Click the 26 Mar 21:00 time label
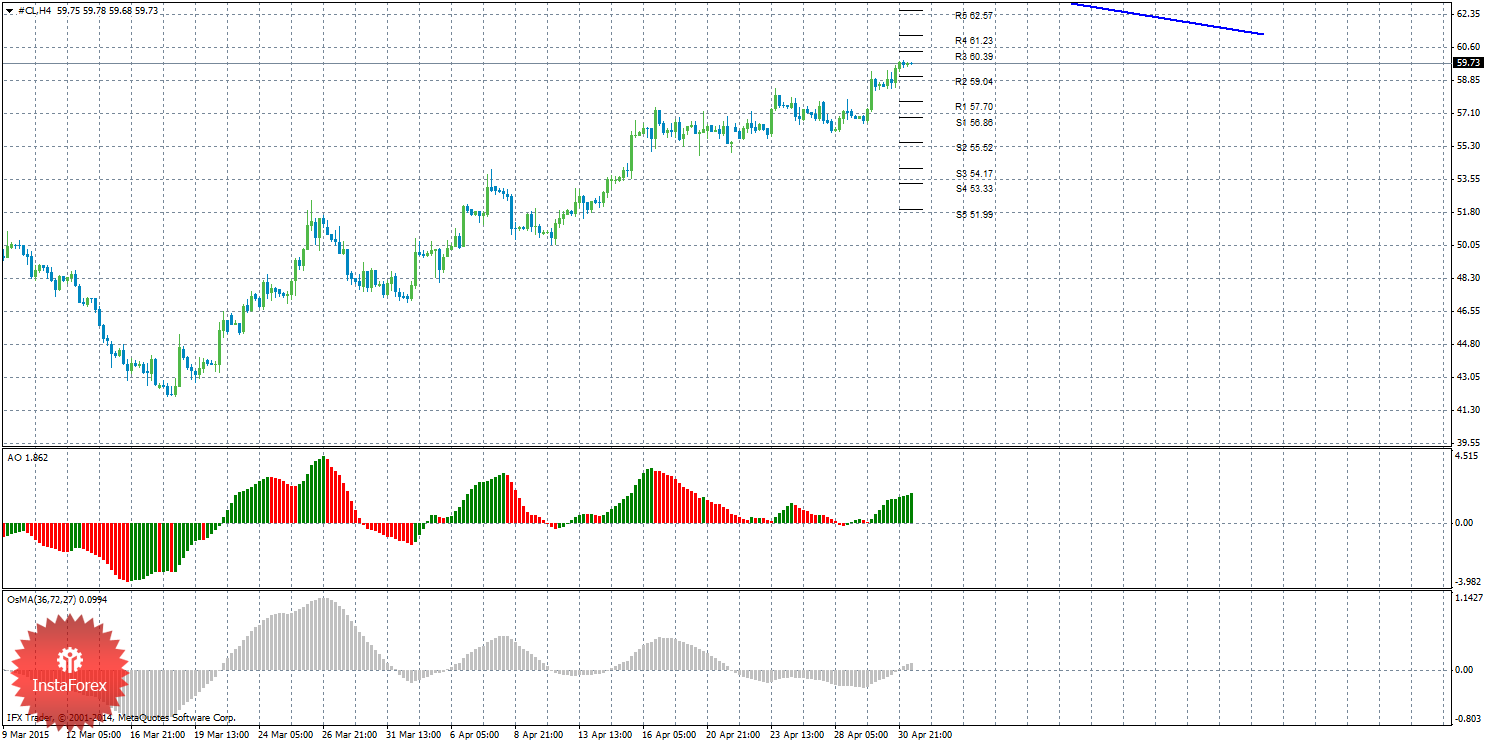 tap(349, 735)
